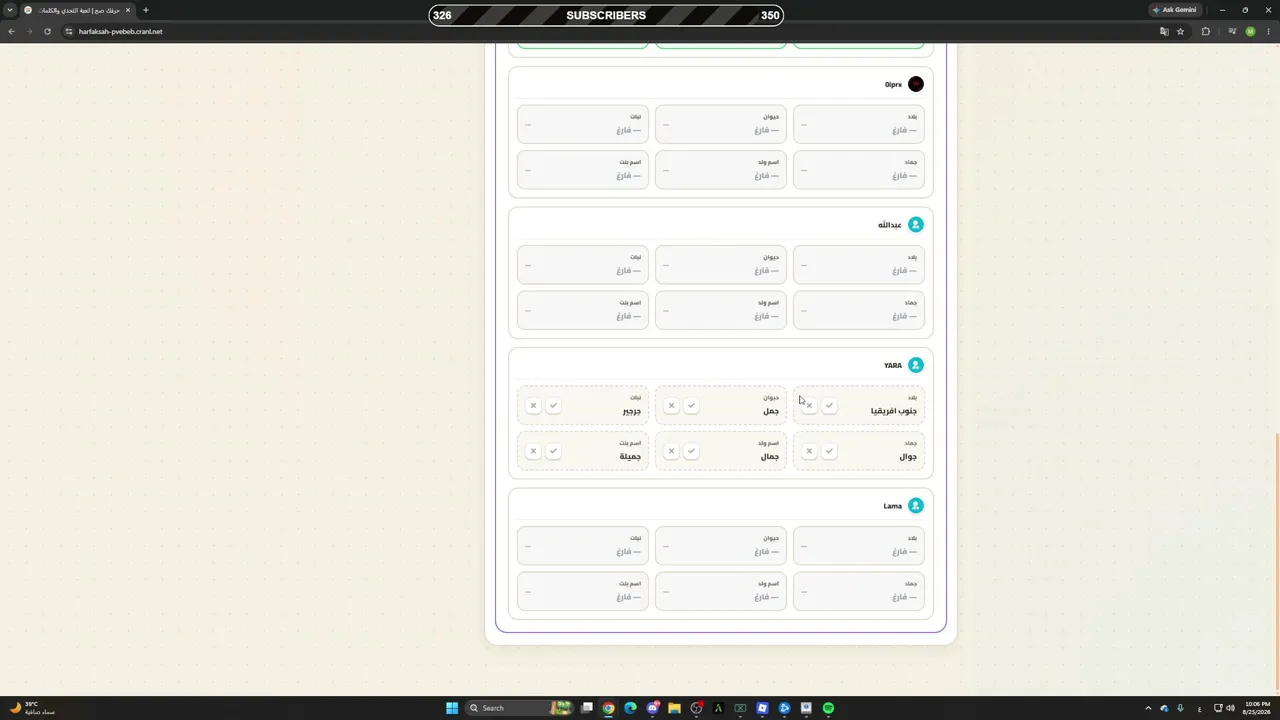The height and width of the screenshot is (720, 1280).
Task: Approve YARA's country answer جنوب افريقيا
Action: [829, 405]
